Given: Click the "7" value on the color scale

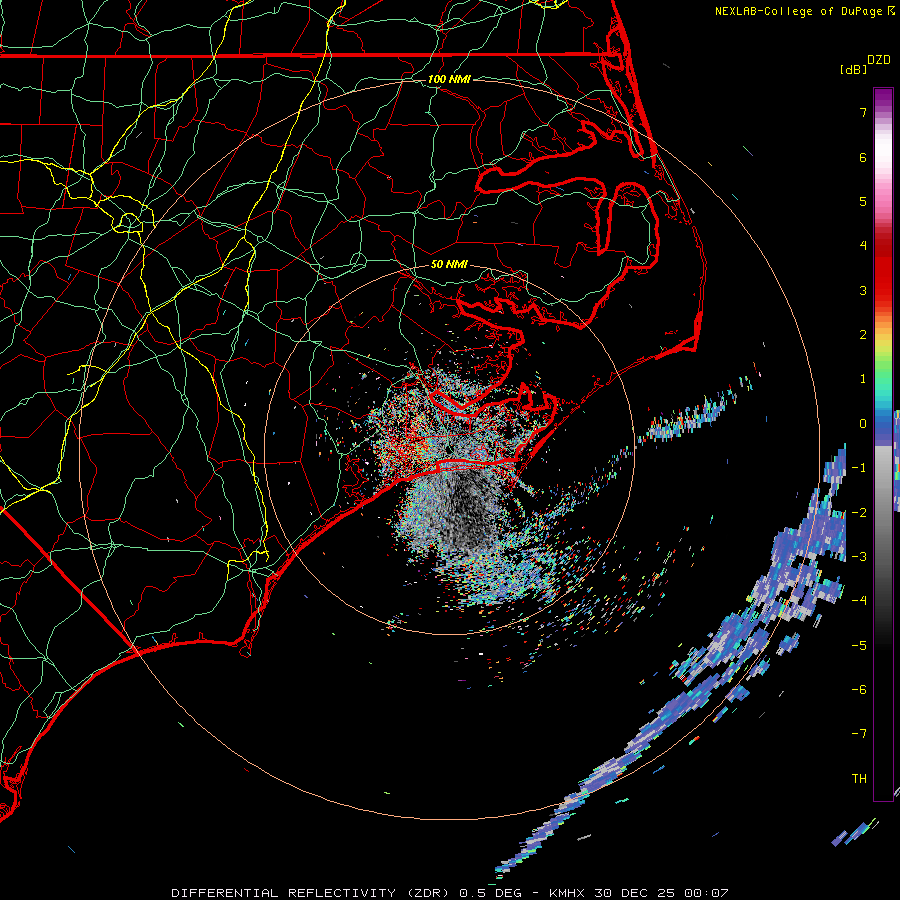Looking at the screenshot, I should point(863,112).
